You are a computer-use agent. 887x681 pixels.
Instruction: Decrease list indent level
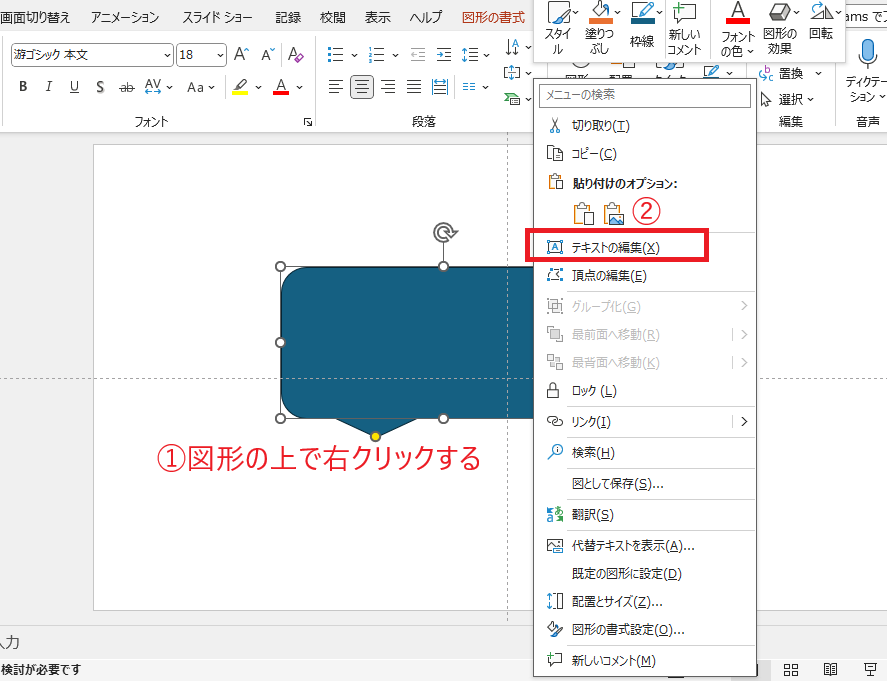417,55
